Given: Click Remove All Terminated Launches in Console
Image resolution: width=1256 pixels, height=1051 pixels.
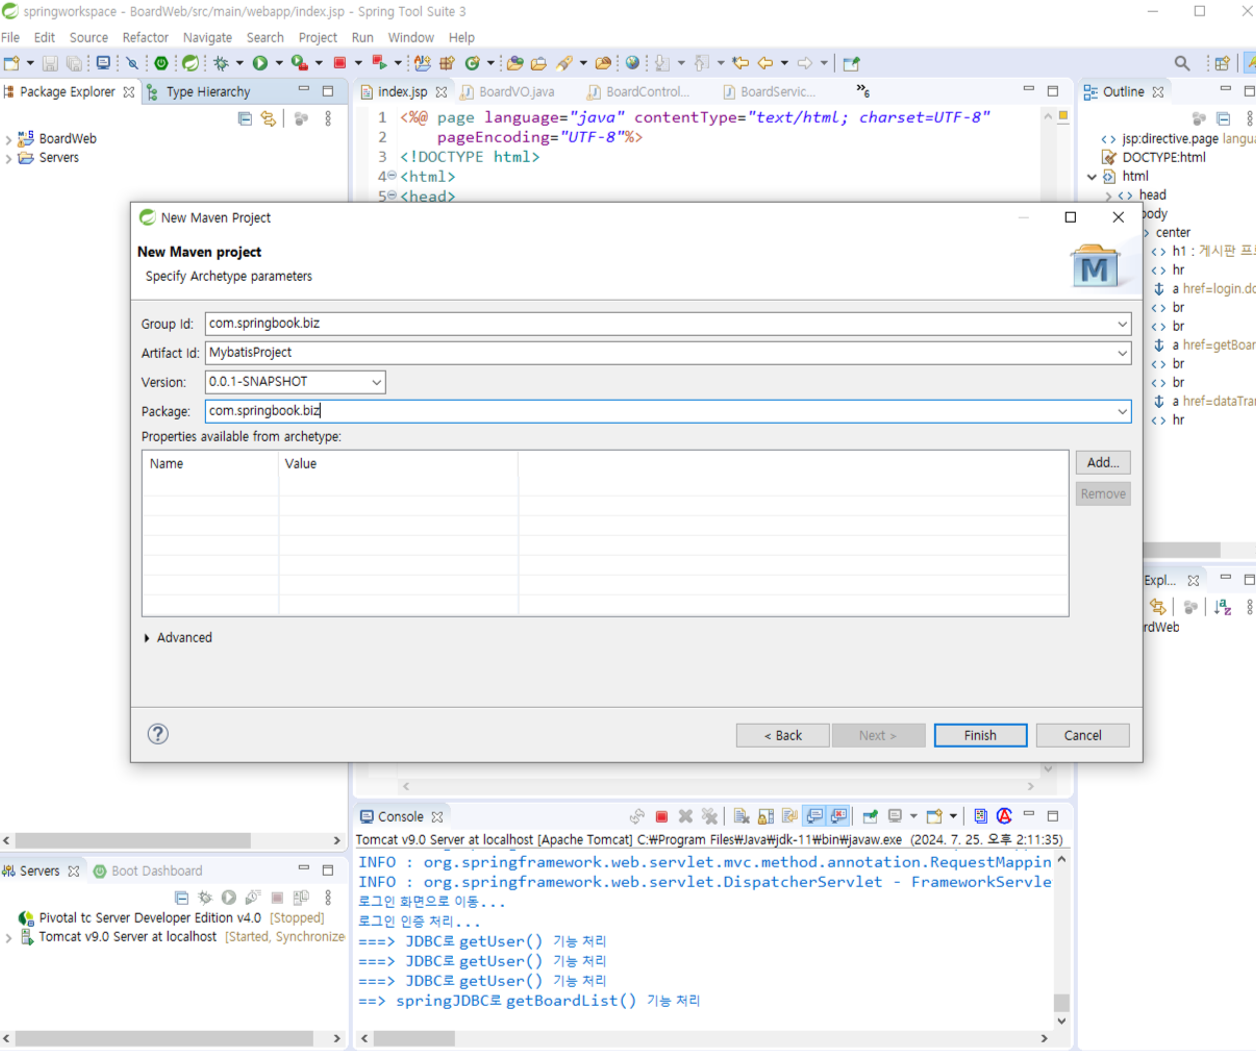Looking at the screenshot, I should (710, 817).
